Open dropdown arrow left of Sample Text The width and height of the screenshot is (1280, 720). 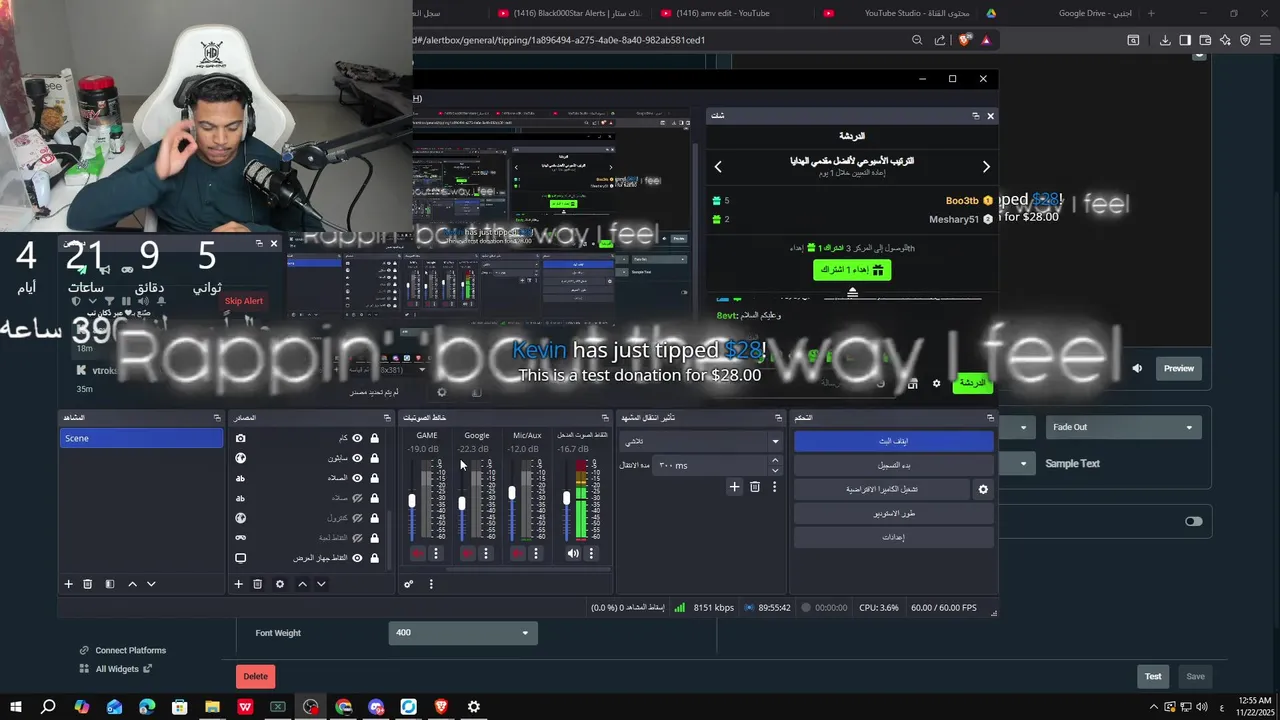[1022, 463]
